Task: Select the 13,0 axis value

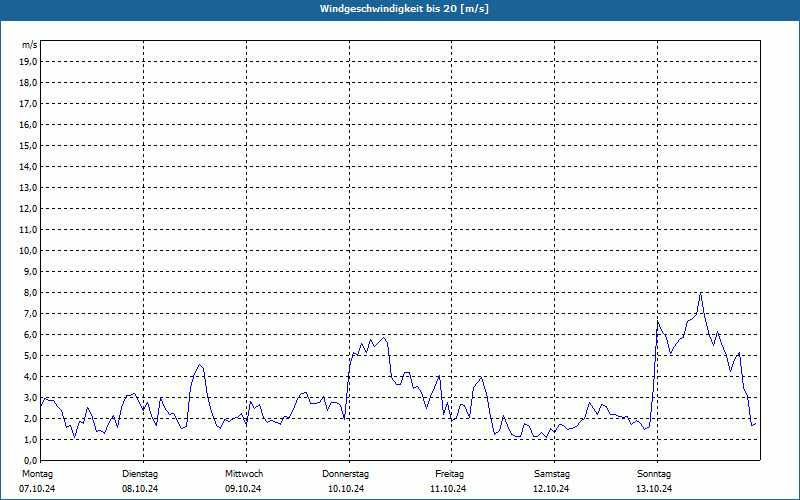Action: (28, 188)
